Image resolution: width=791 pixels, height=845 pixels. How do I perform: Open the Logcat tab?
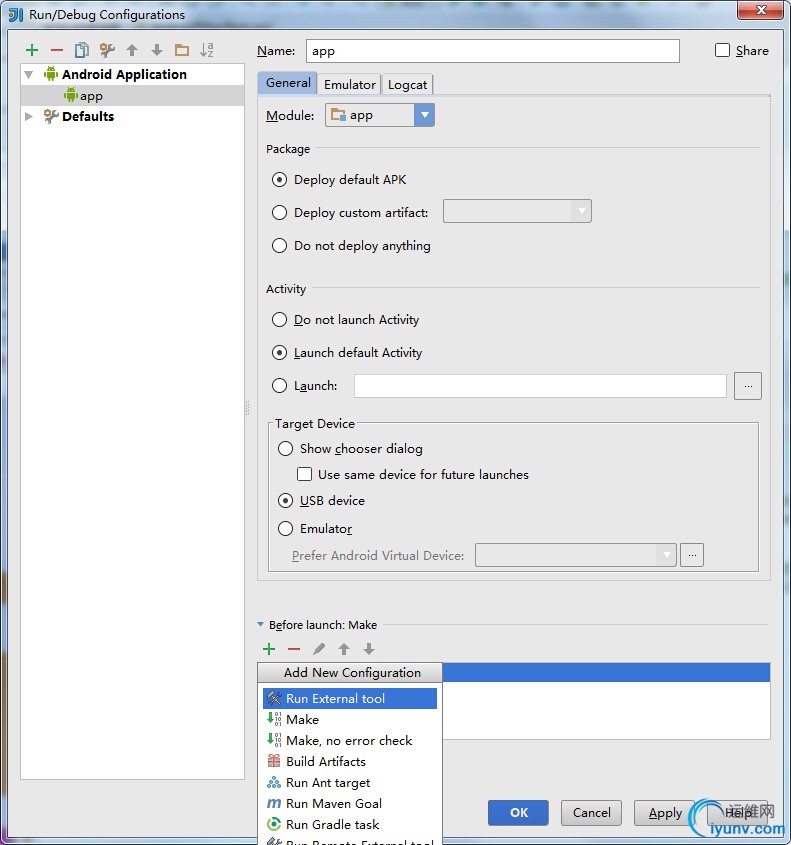click(x=407, y=85)
